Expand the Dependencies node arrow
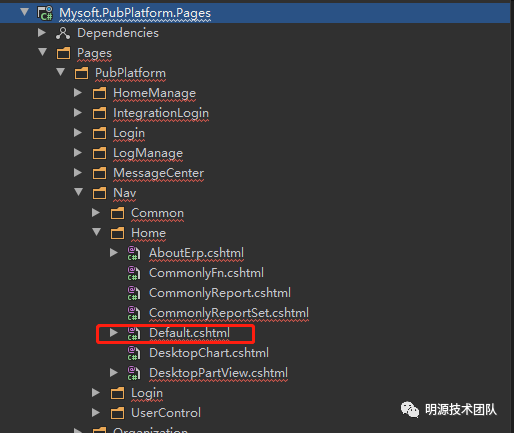This screenshot has width=514, height=433. pos(42,32)
